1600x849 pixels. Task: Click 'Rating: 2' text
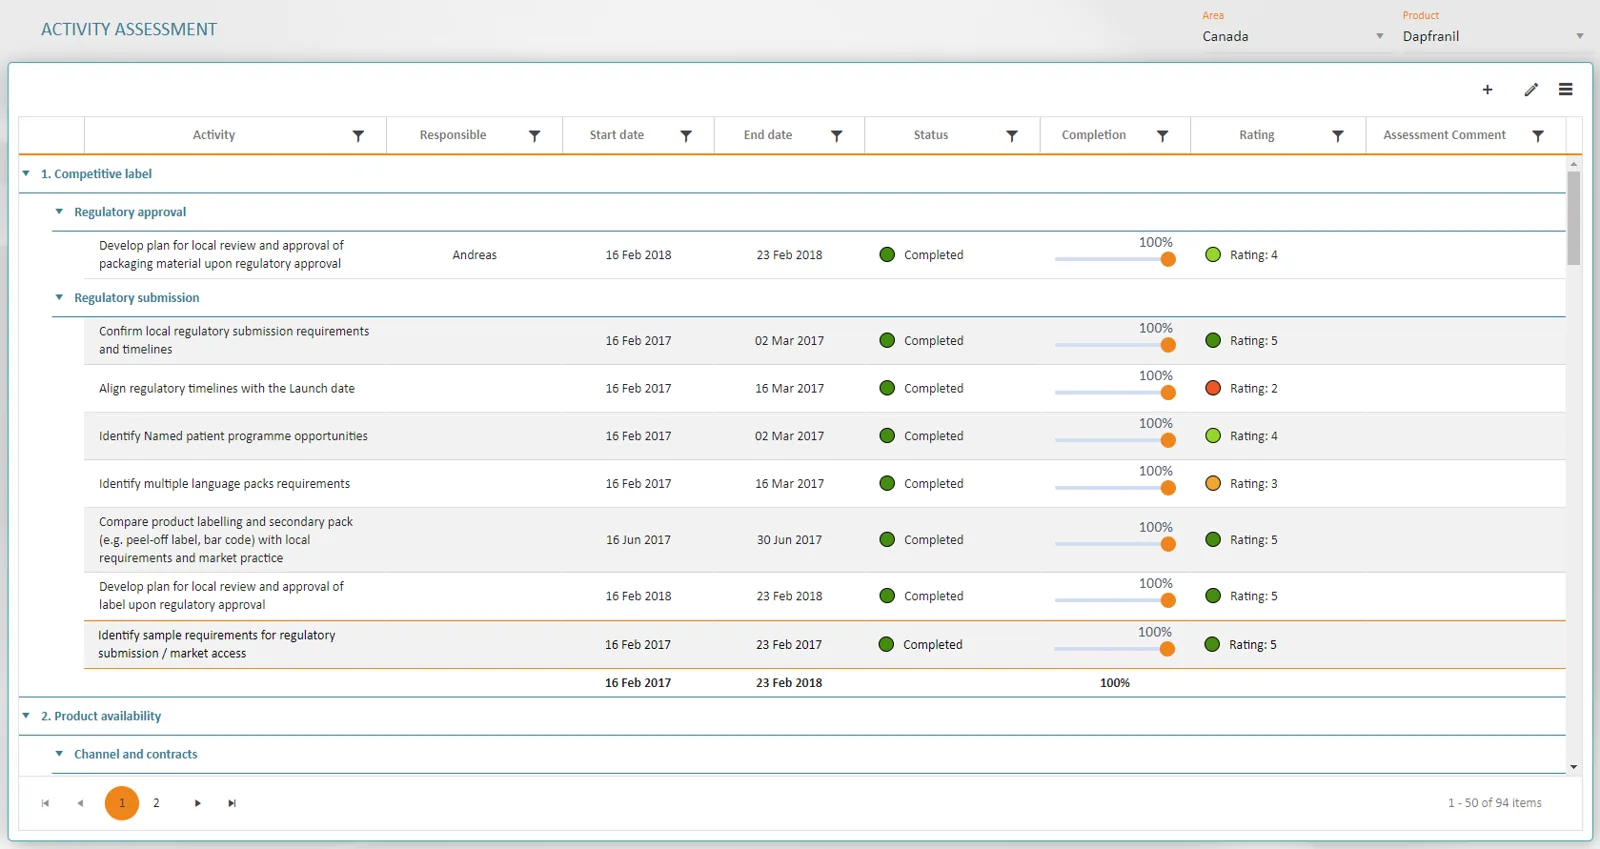[x=1254, y=389]
